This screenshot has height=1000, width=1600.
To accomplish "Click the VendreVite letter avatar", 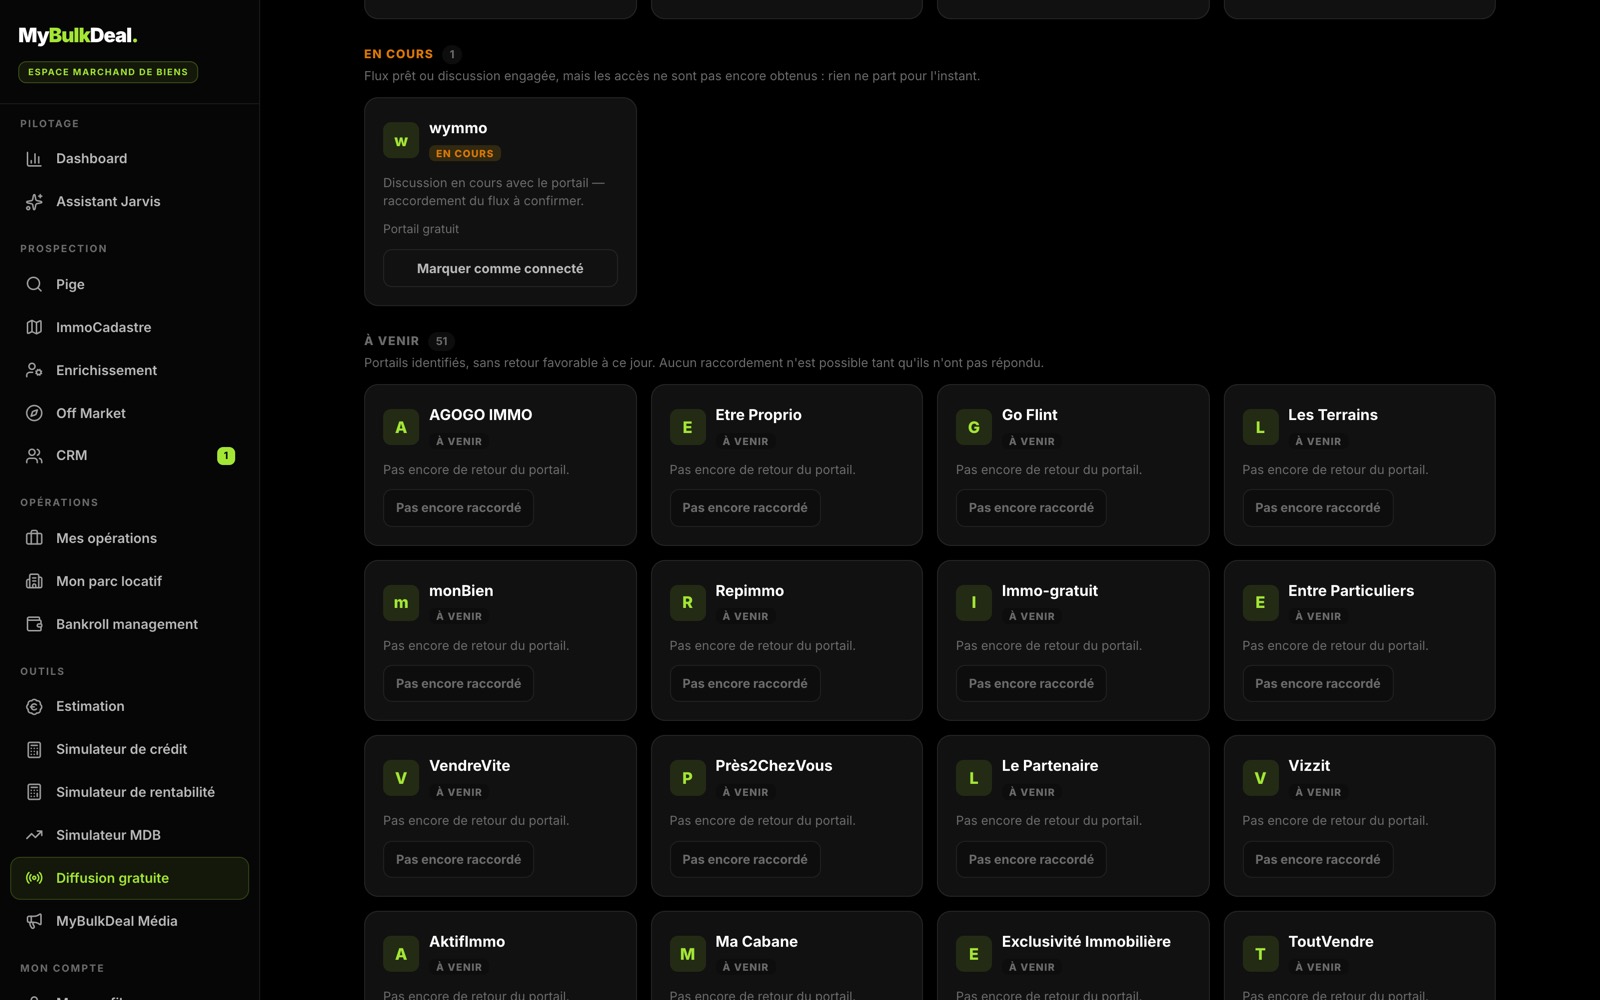I will [x=401, y=779].
